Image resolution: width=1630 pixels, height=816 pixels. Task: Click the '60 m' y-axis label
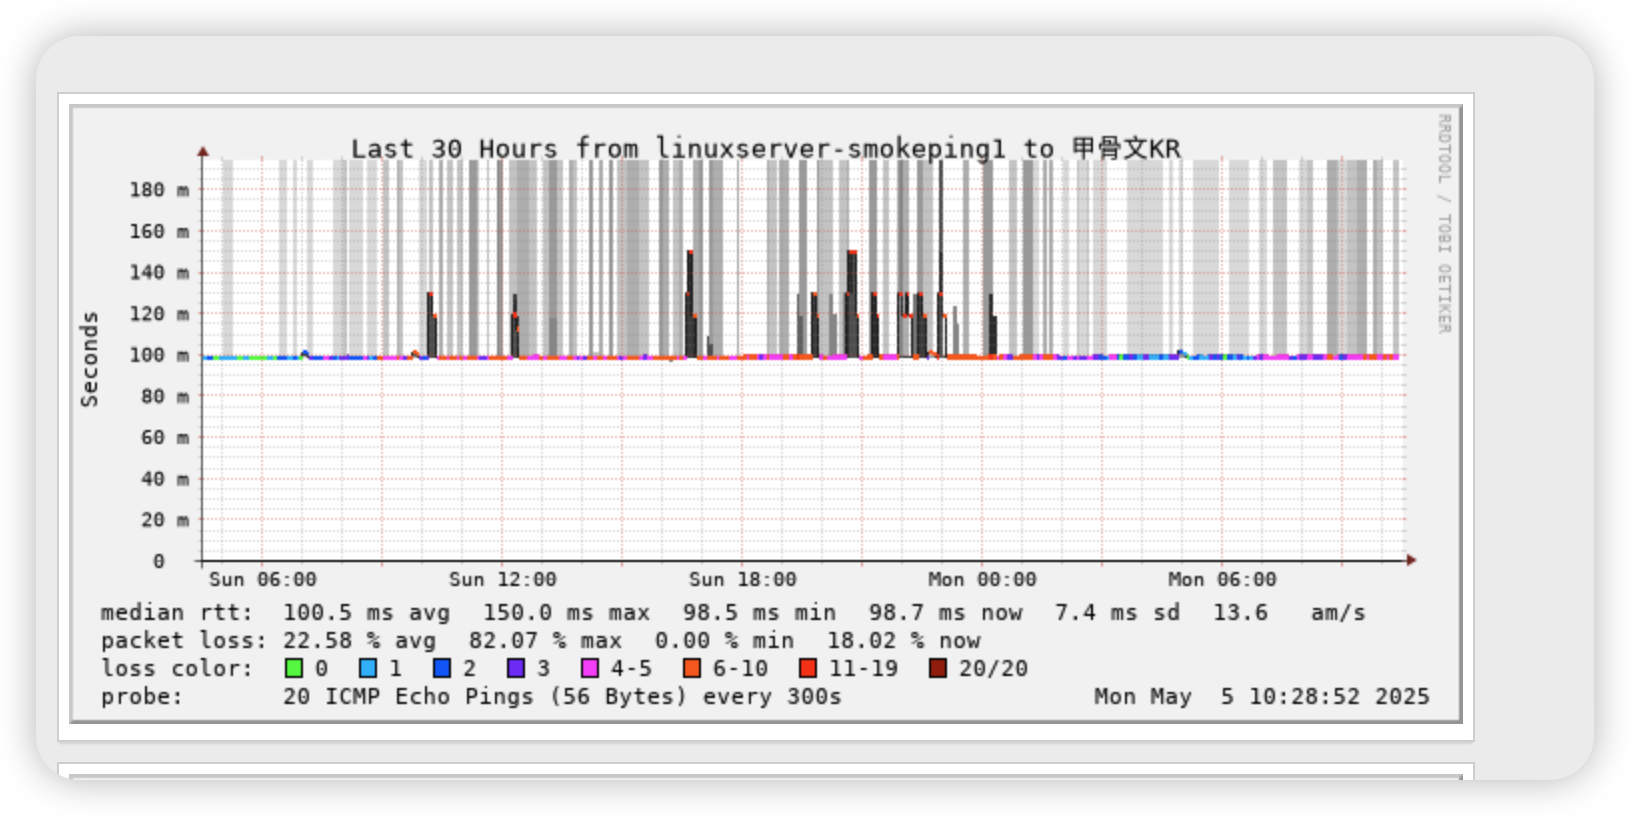coord(165,437)
